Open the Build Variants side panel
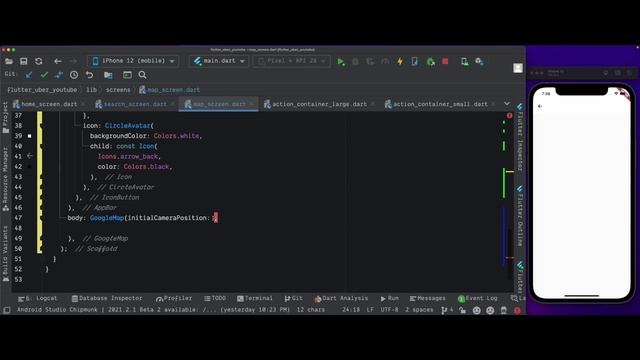Viewport: 640px width, 360px height. [x=5, y=253]
